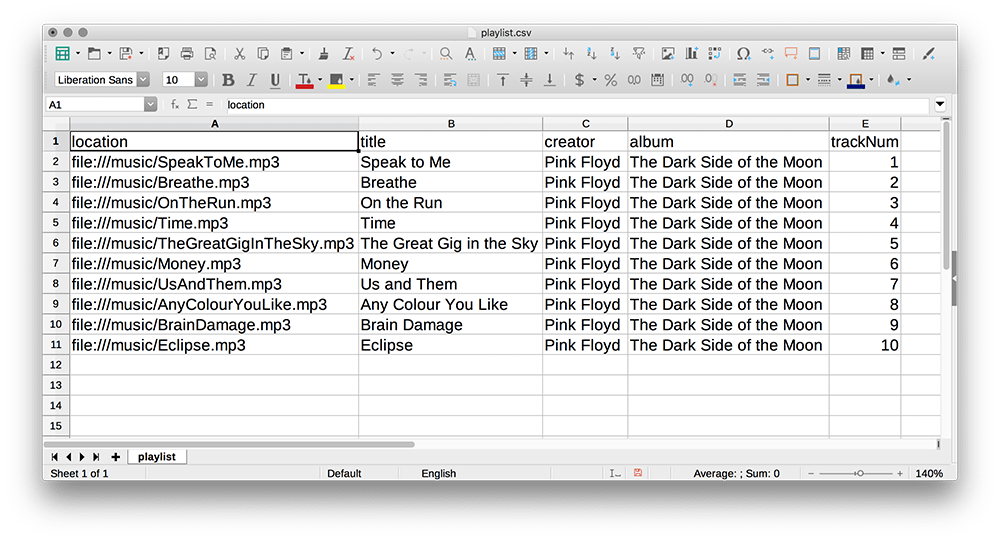Open the Liberation Sans font name dropdown

pyautogui.click(x=143, y=80)
